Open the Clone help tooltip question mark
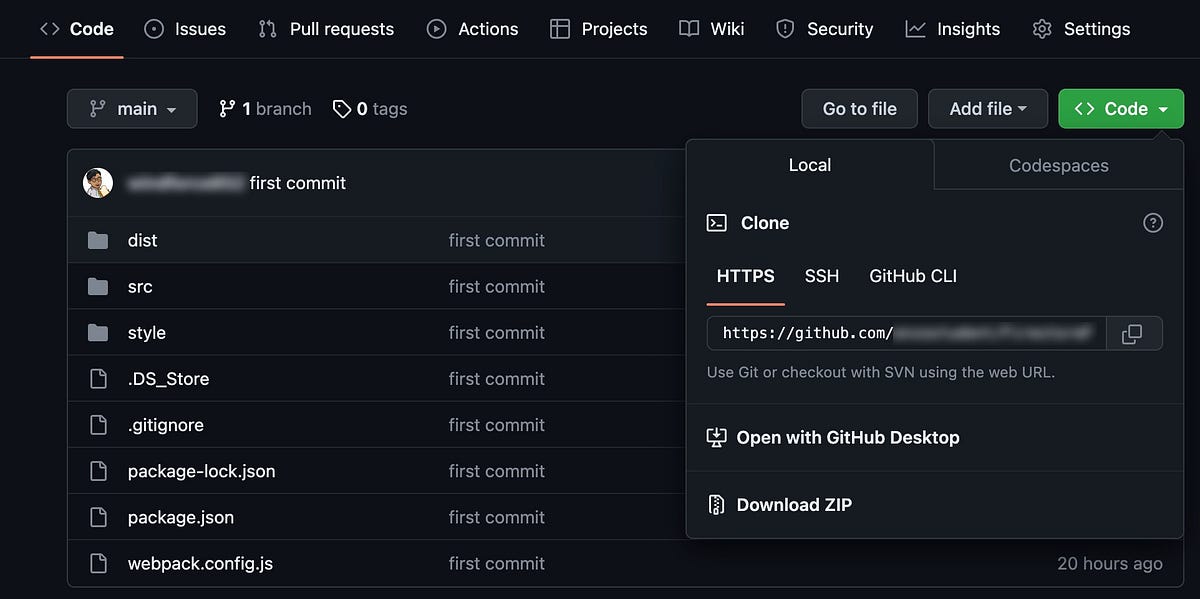Image resolution: width=1200 pixels, height=599 pixels. coord(1153,223)
